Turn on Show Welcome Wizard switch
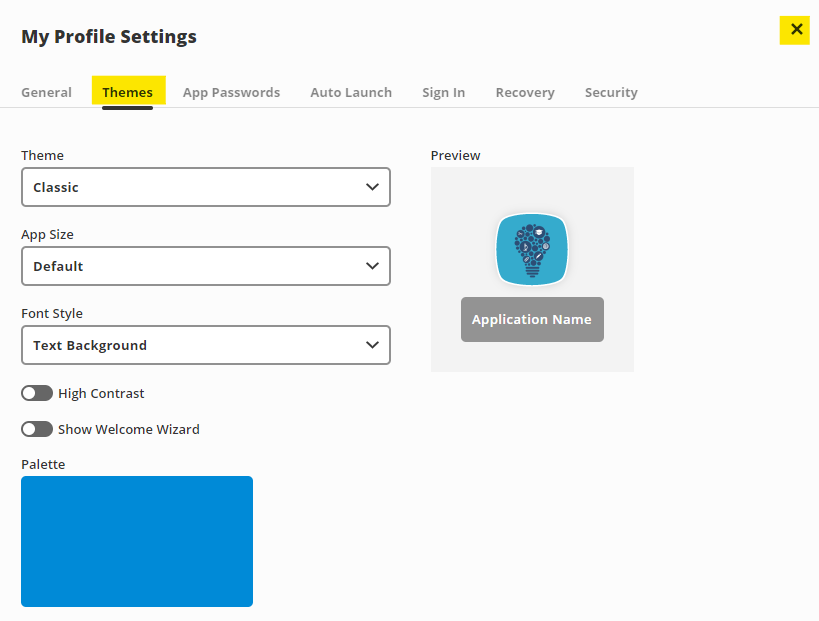 tap(37, 429)
